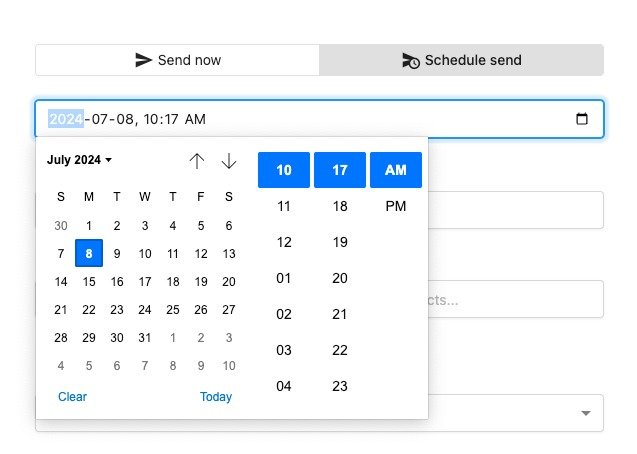Image resolution: width=637 pixels, height=454 pixels.
Task: Click the highlighted year 2024 in date field
Action: click(x=66, y=119)
